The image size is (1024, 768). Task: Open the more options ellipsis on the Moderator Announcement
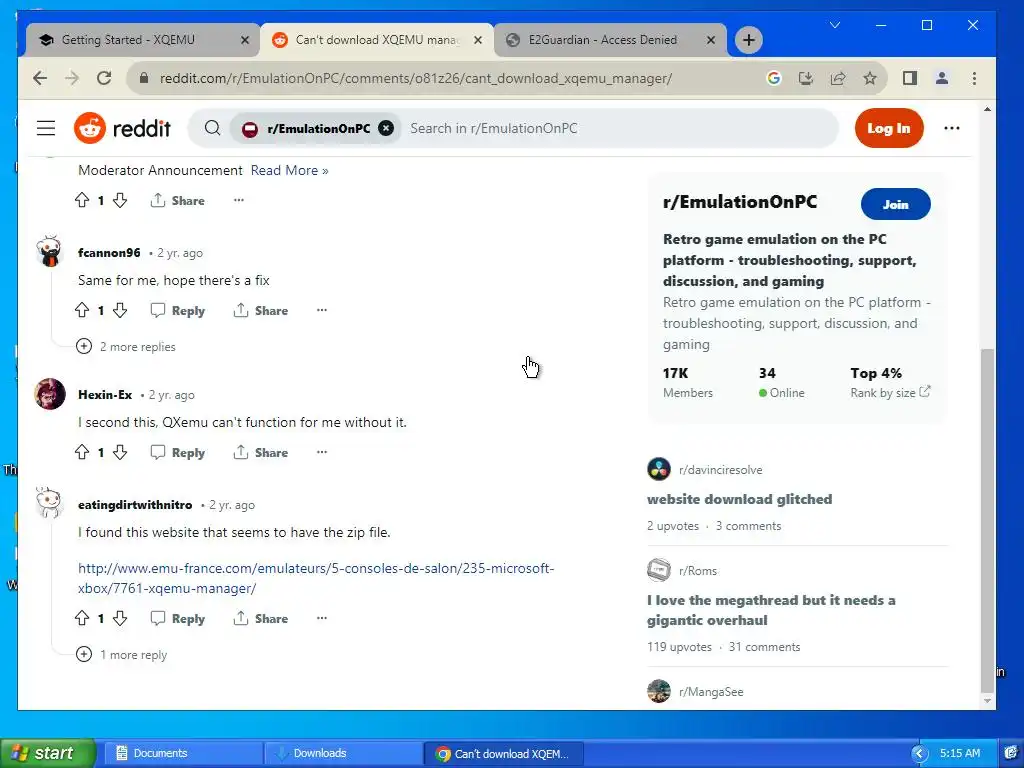[239, 200]
